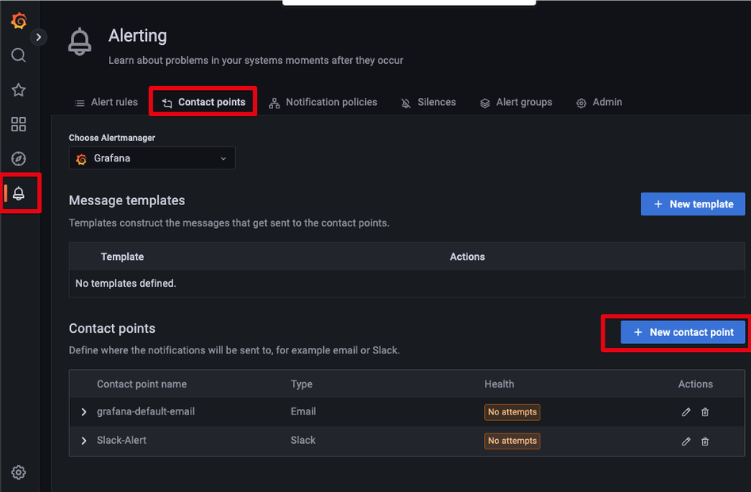751x492 pixels.
Task: Delete the Slack-Alert contact point trash icon
Action: (x=705, y=441)
